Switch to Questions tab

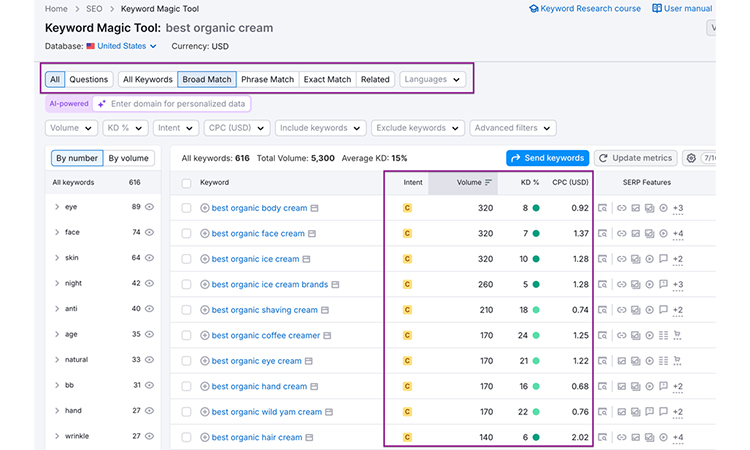tap(88, 79)
